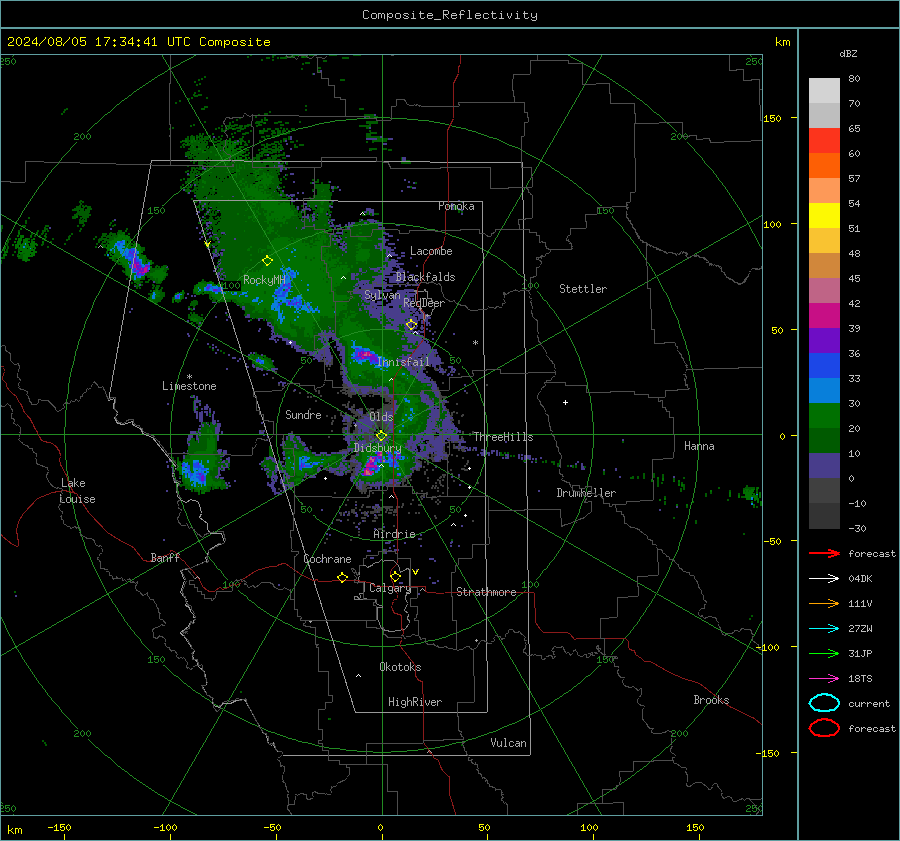Select the red 65-60 dBZ color swatch
Image resolution: width=900 pixels, height=841 pixels.
824,141
